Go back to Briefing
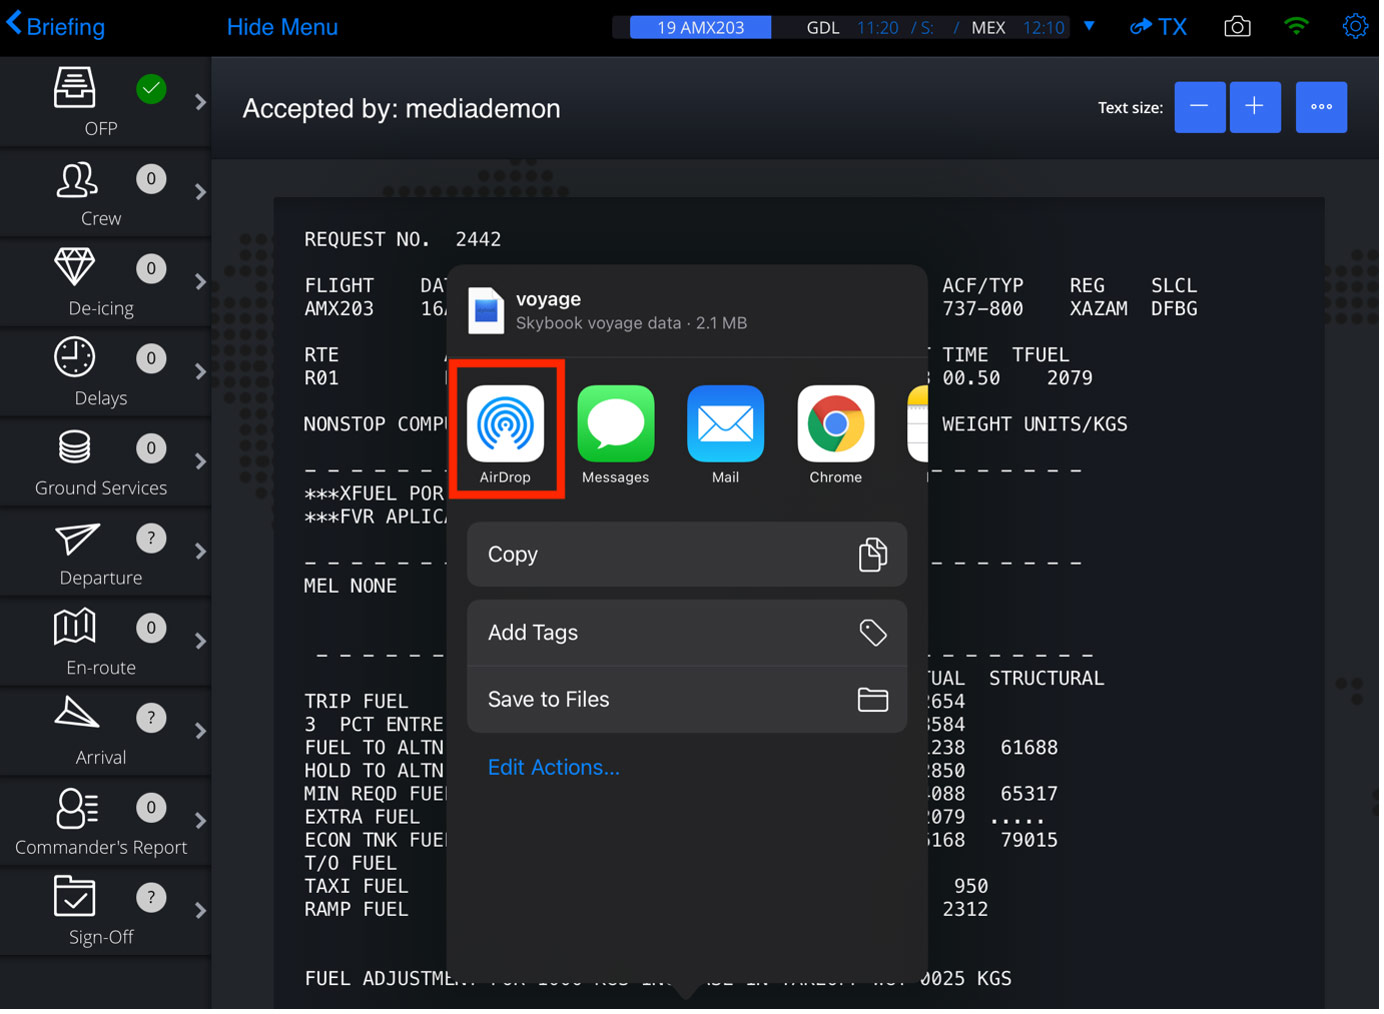This screenshot has width=1384, height=1014. [57, 27]
